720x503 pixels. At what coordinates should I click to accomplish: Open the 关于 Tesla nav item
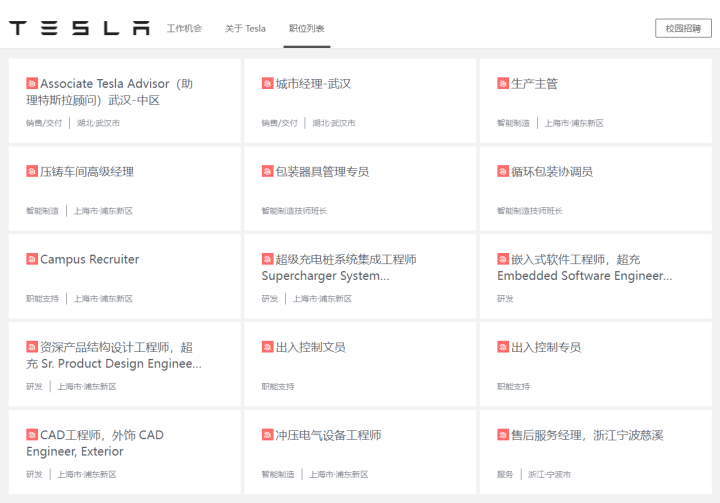(x=245, y=28)
